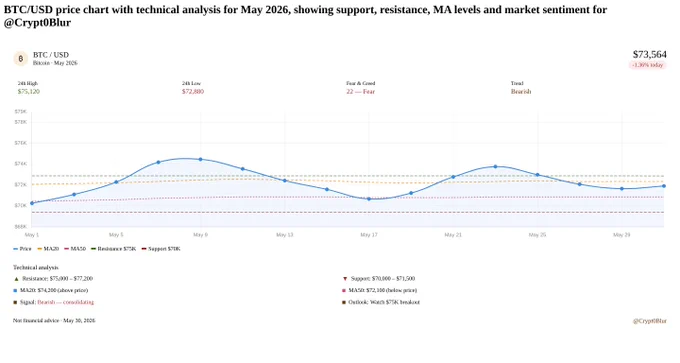This screenshot has width=680, height=363.
Task: Click the May 13 x-axis label
Action: click(x=285, y=235)
